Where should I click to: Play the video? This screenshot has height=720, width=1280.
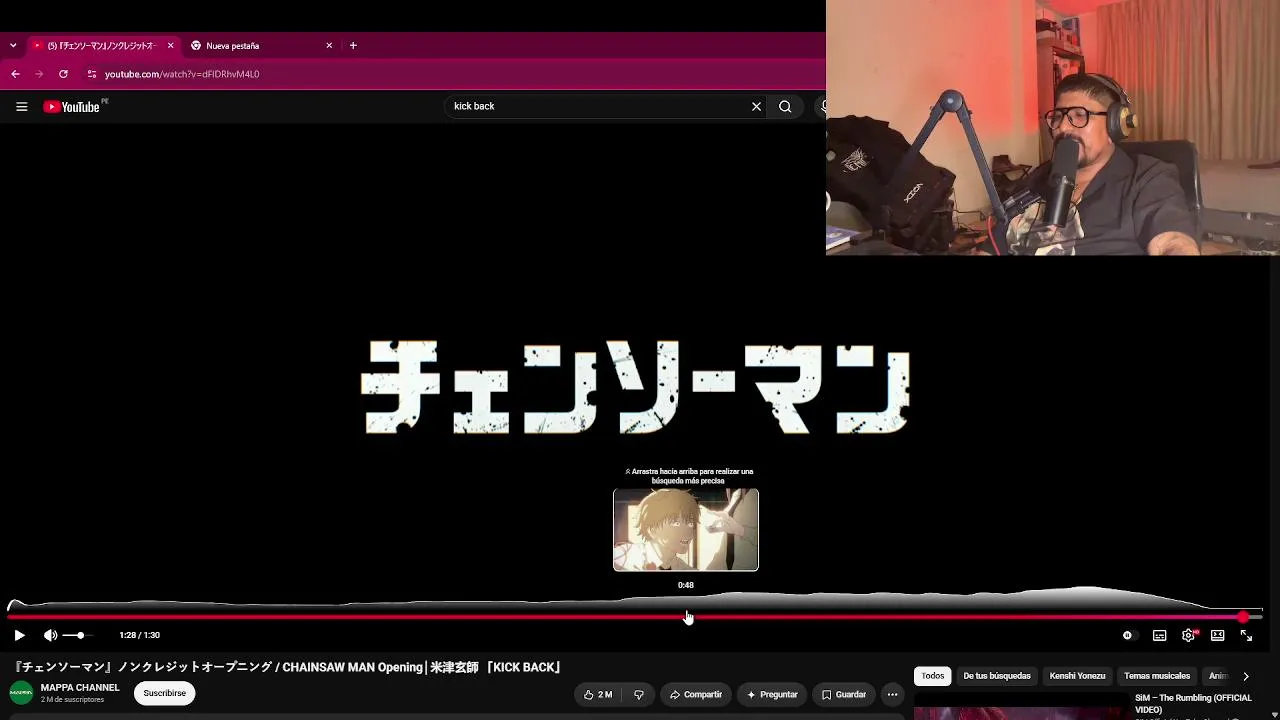click(19, 635)
